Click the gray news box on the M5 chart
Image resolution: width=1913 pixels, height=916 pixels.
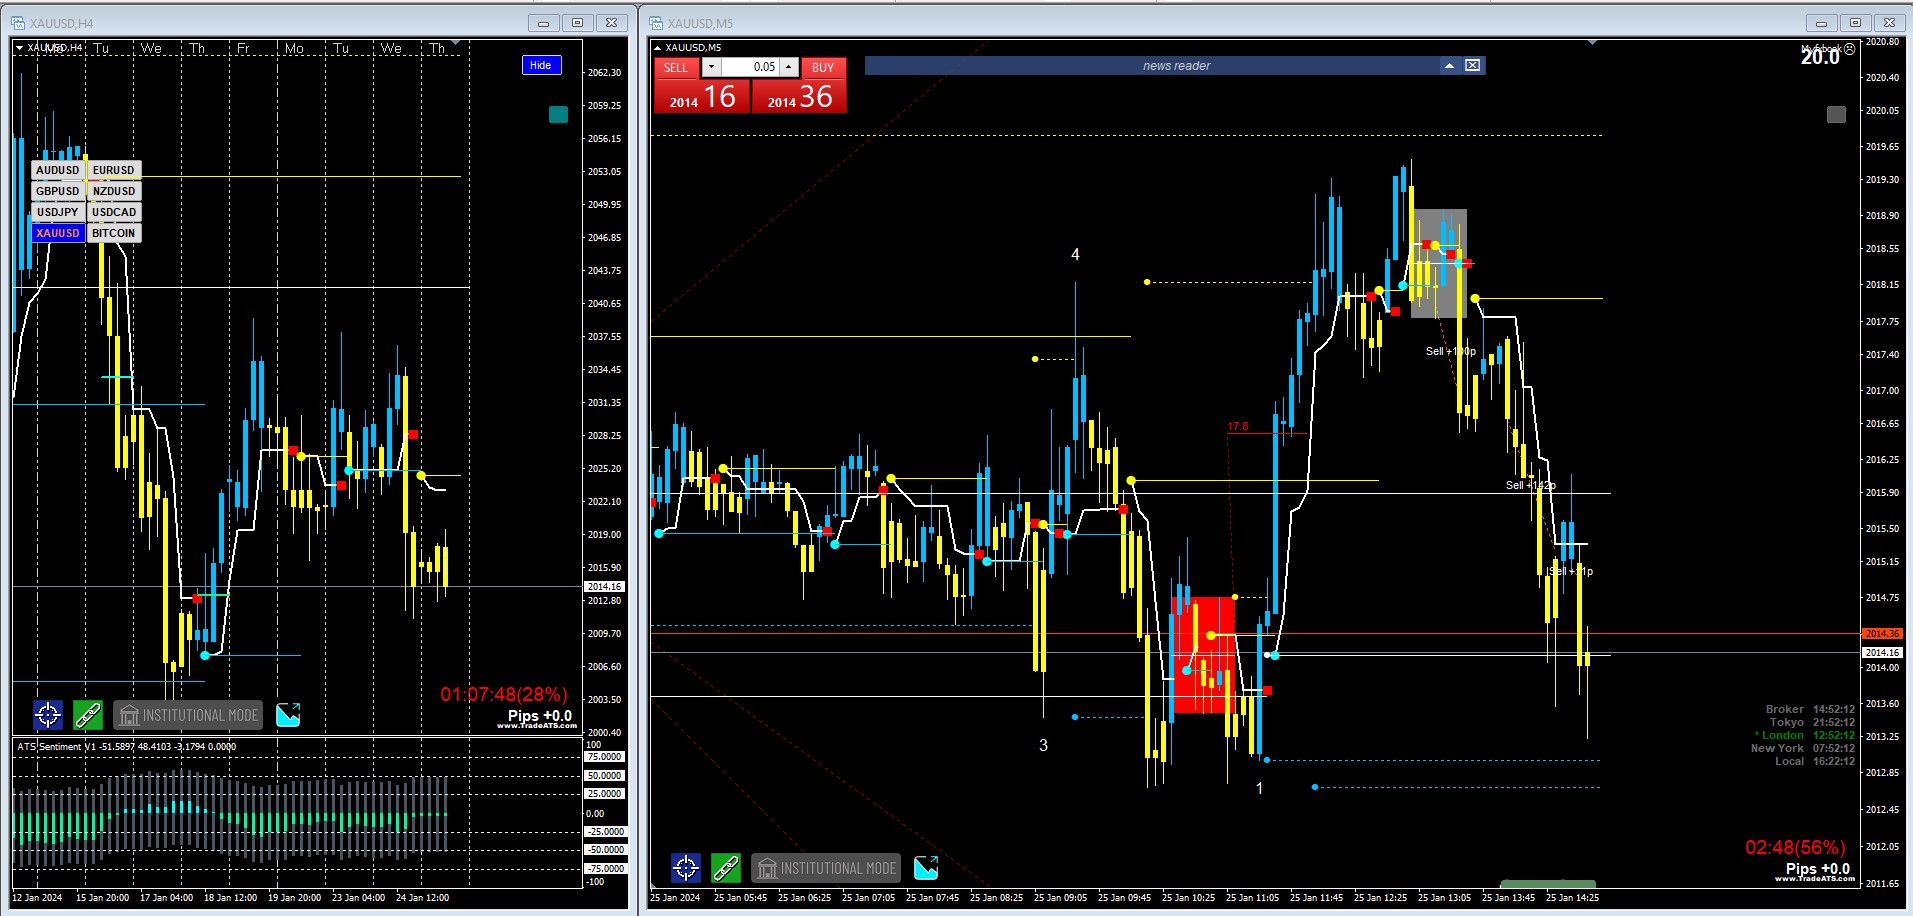[x=1439, y=263]
